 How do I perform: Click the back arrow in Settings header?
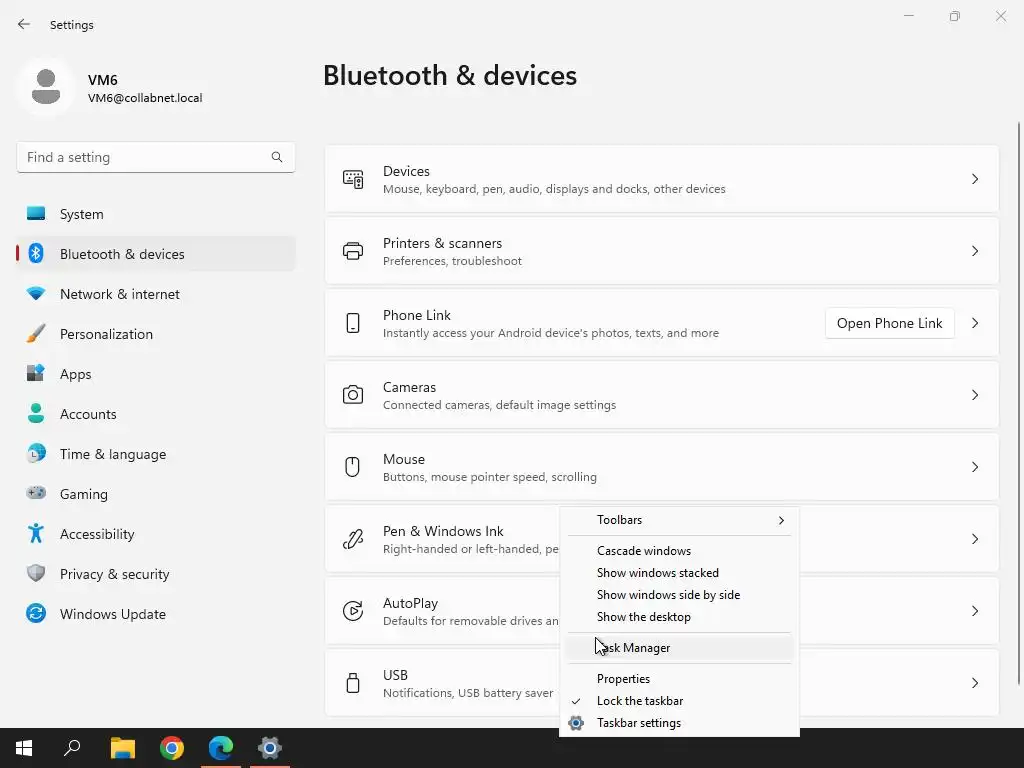pyautogui.click(x=24, y=24)
